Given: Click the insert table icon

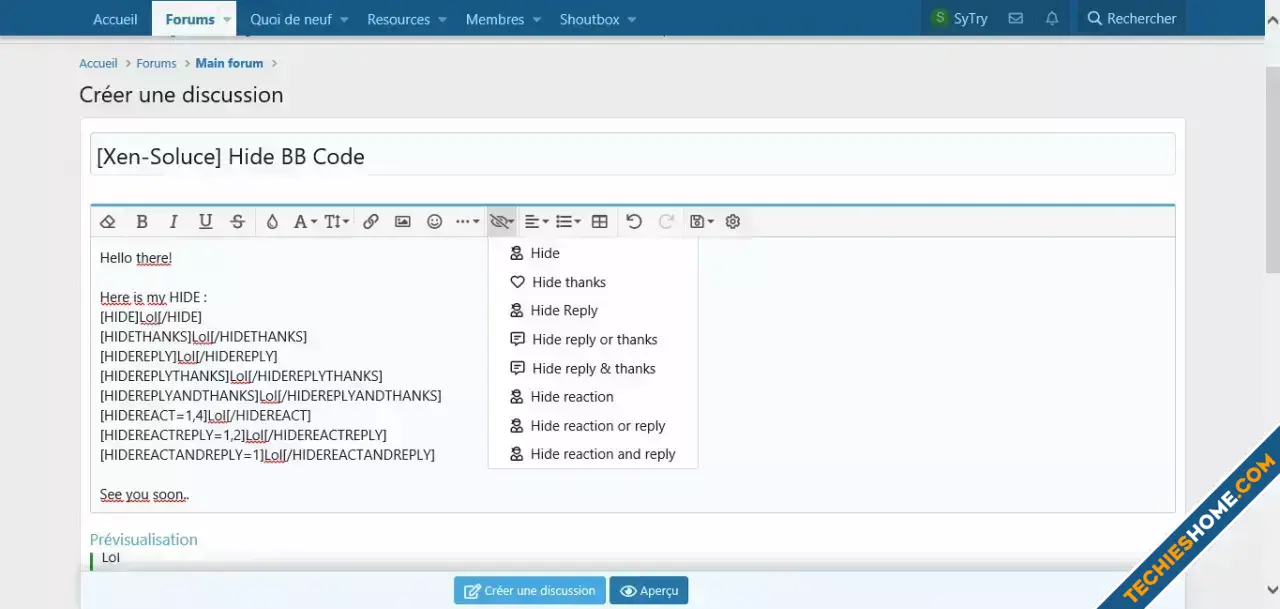Looking at the screenshot, I should [x=600, y=222].
